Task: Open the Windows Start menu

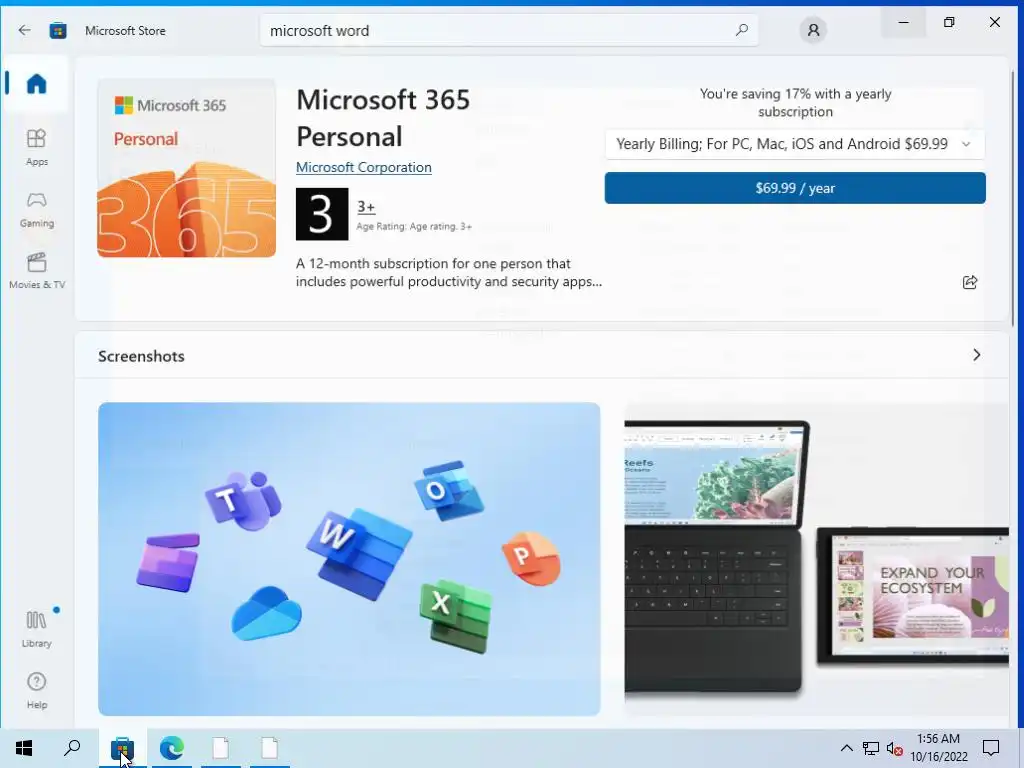Action: click(x=24, y=748)
